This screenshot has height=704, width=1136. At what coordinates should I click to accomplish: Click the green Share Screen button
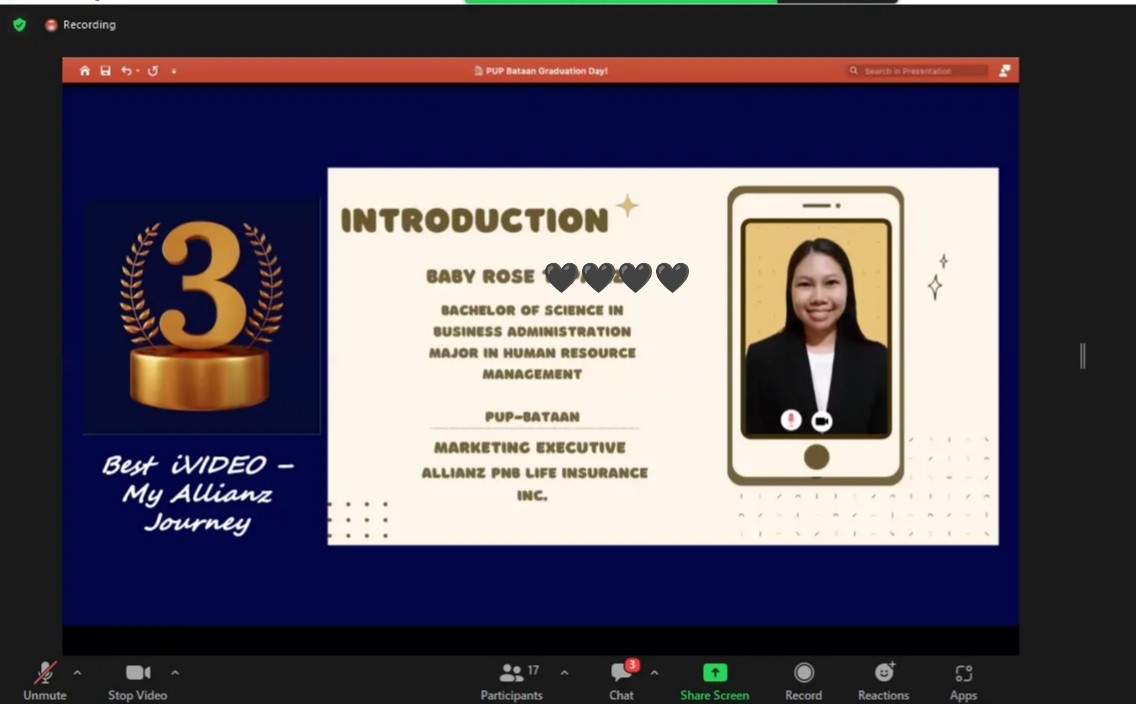click(714, 681)
